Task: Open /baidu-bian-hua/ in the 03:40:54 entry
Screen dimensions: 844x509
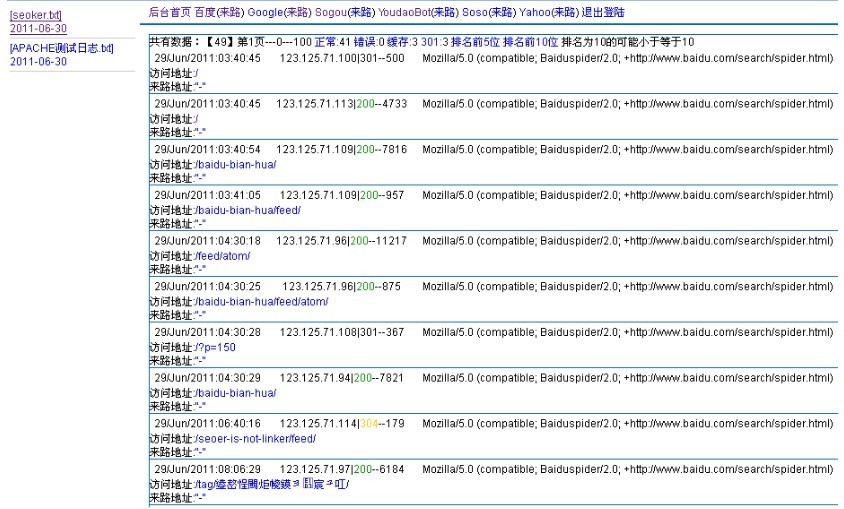Action: tap(235, 165)
